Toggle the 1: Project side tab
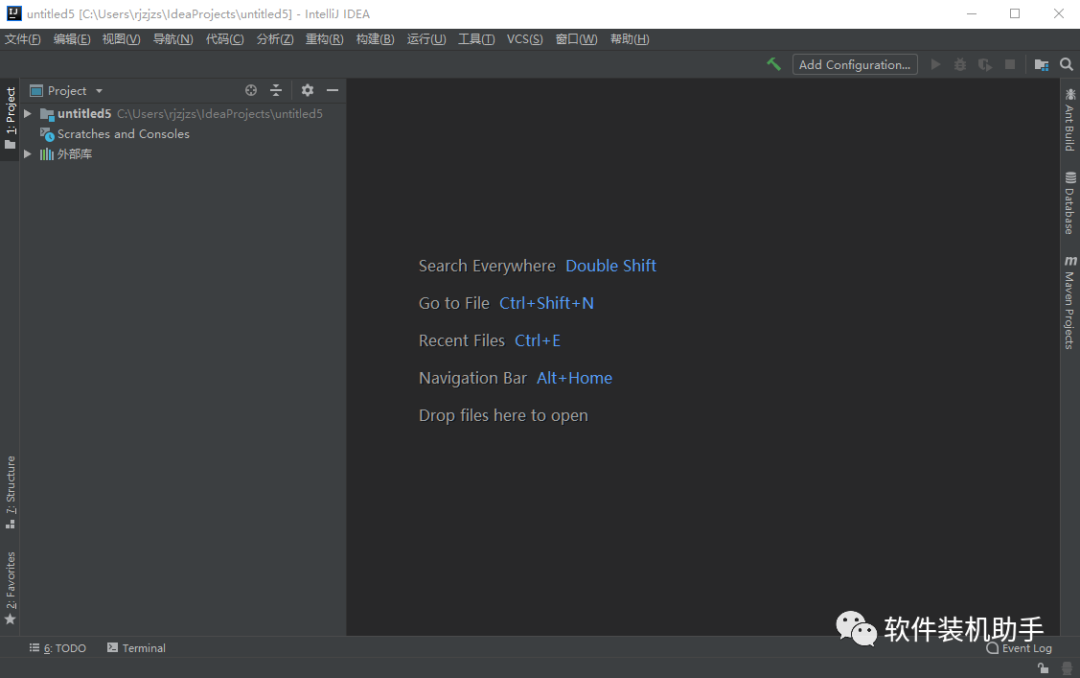 [x=10, y=119]
